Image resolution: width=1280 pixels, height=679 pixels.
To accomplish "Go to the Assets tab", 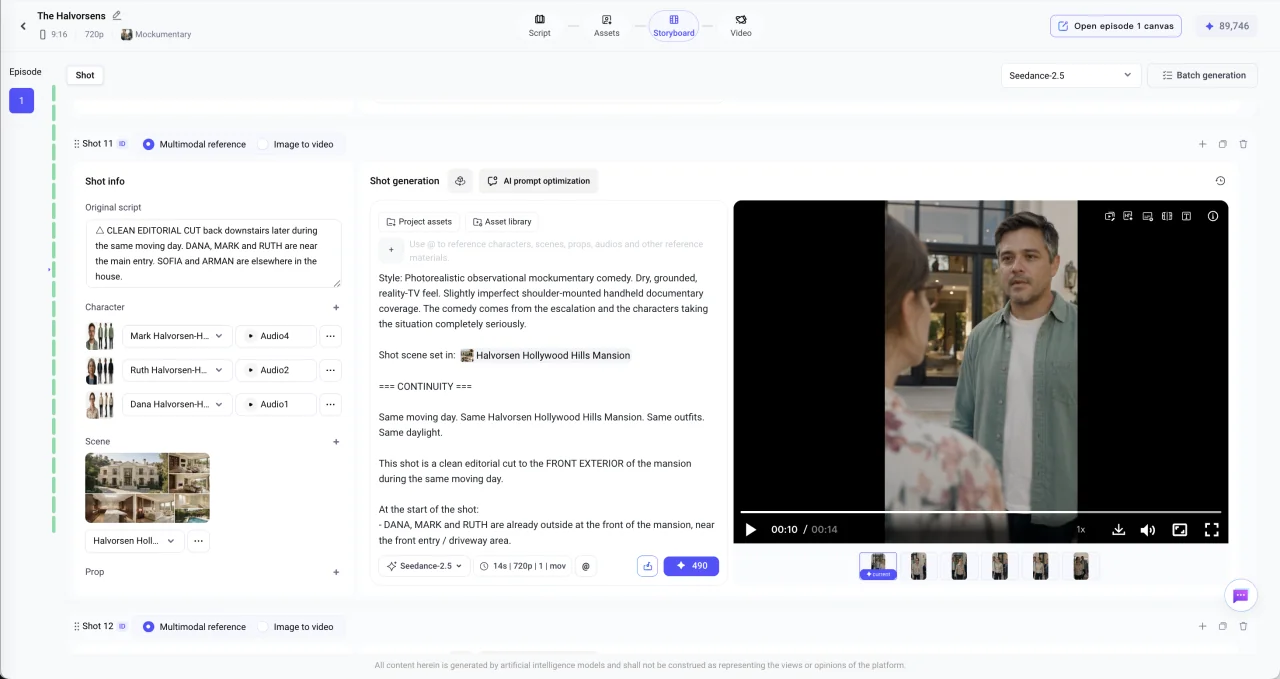I will point(607,25).
